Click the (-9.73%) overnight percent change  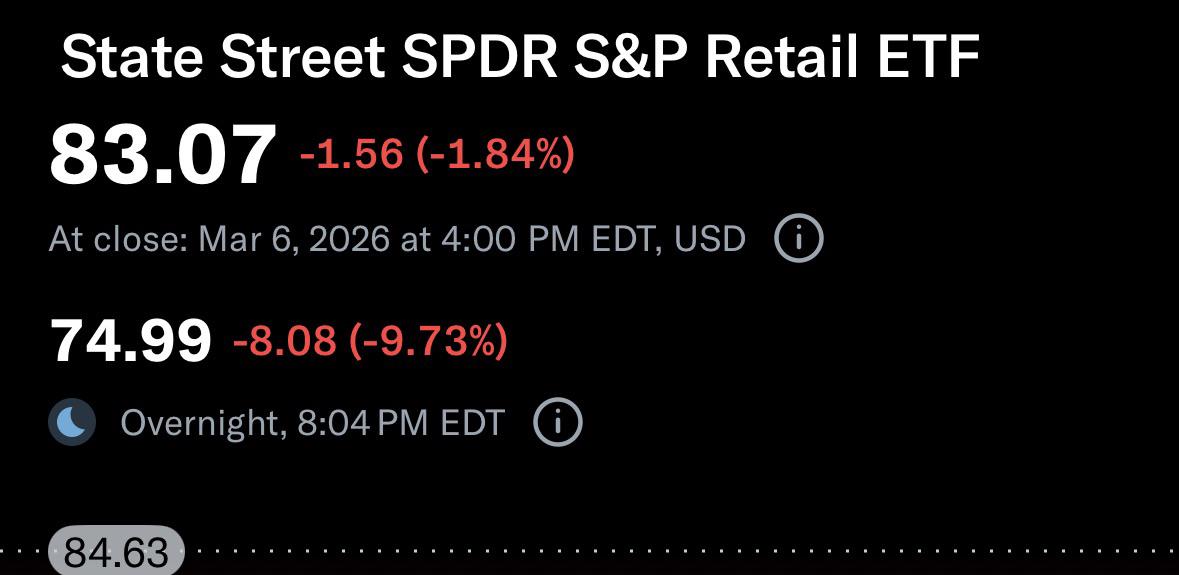point(428,341)
